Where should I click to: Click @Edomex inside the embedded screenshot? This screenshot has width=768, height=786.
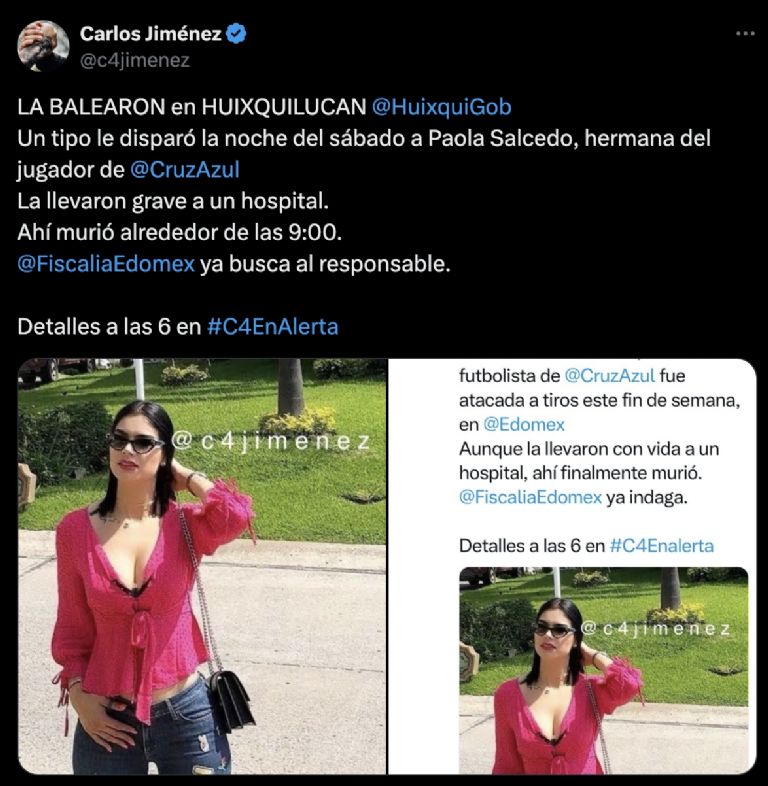tap(524, 425)
